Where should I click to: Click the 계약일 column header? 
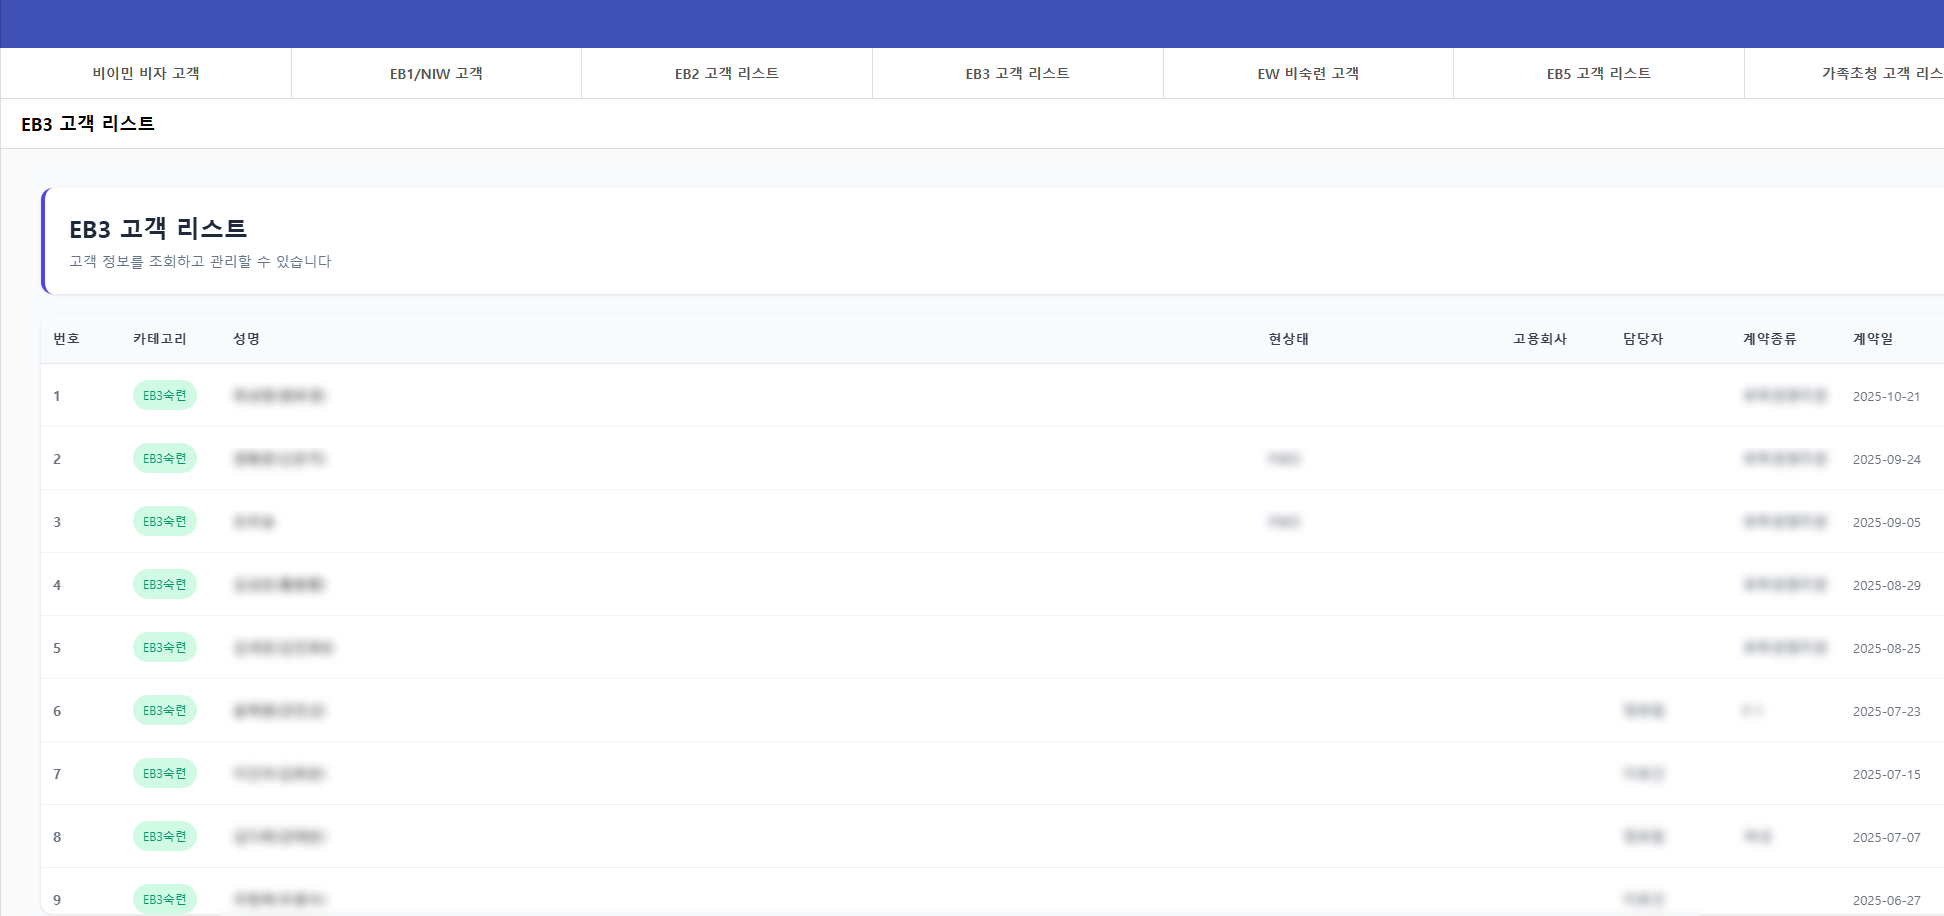click(1872, 339)
